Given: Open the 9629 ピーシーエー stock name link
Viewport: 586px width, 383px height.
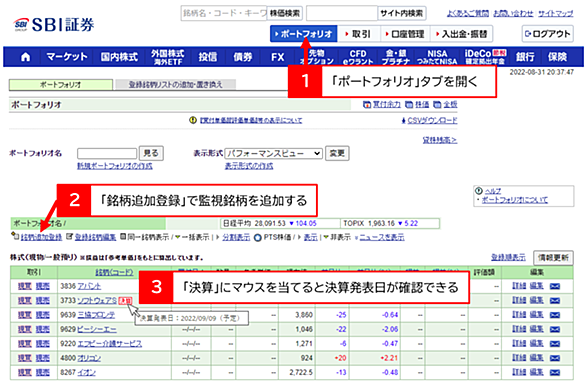Looking at the screenshot, I should (x=97, y=330).
